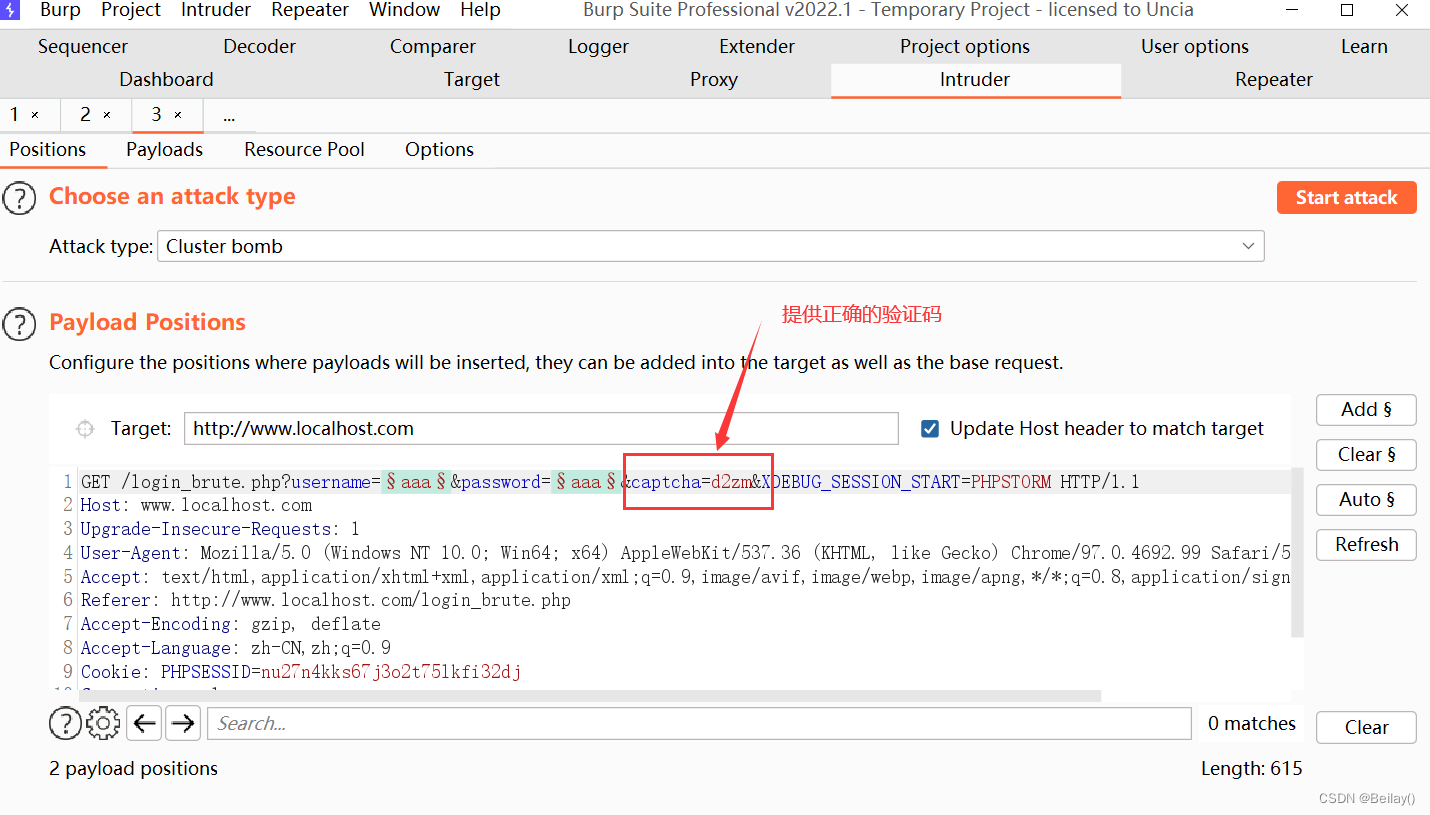
Task: Switch to the Extender tab
Action: click(757, 47)
